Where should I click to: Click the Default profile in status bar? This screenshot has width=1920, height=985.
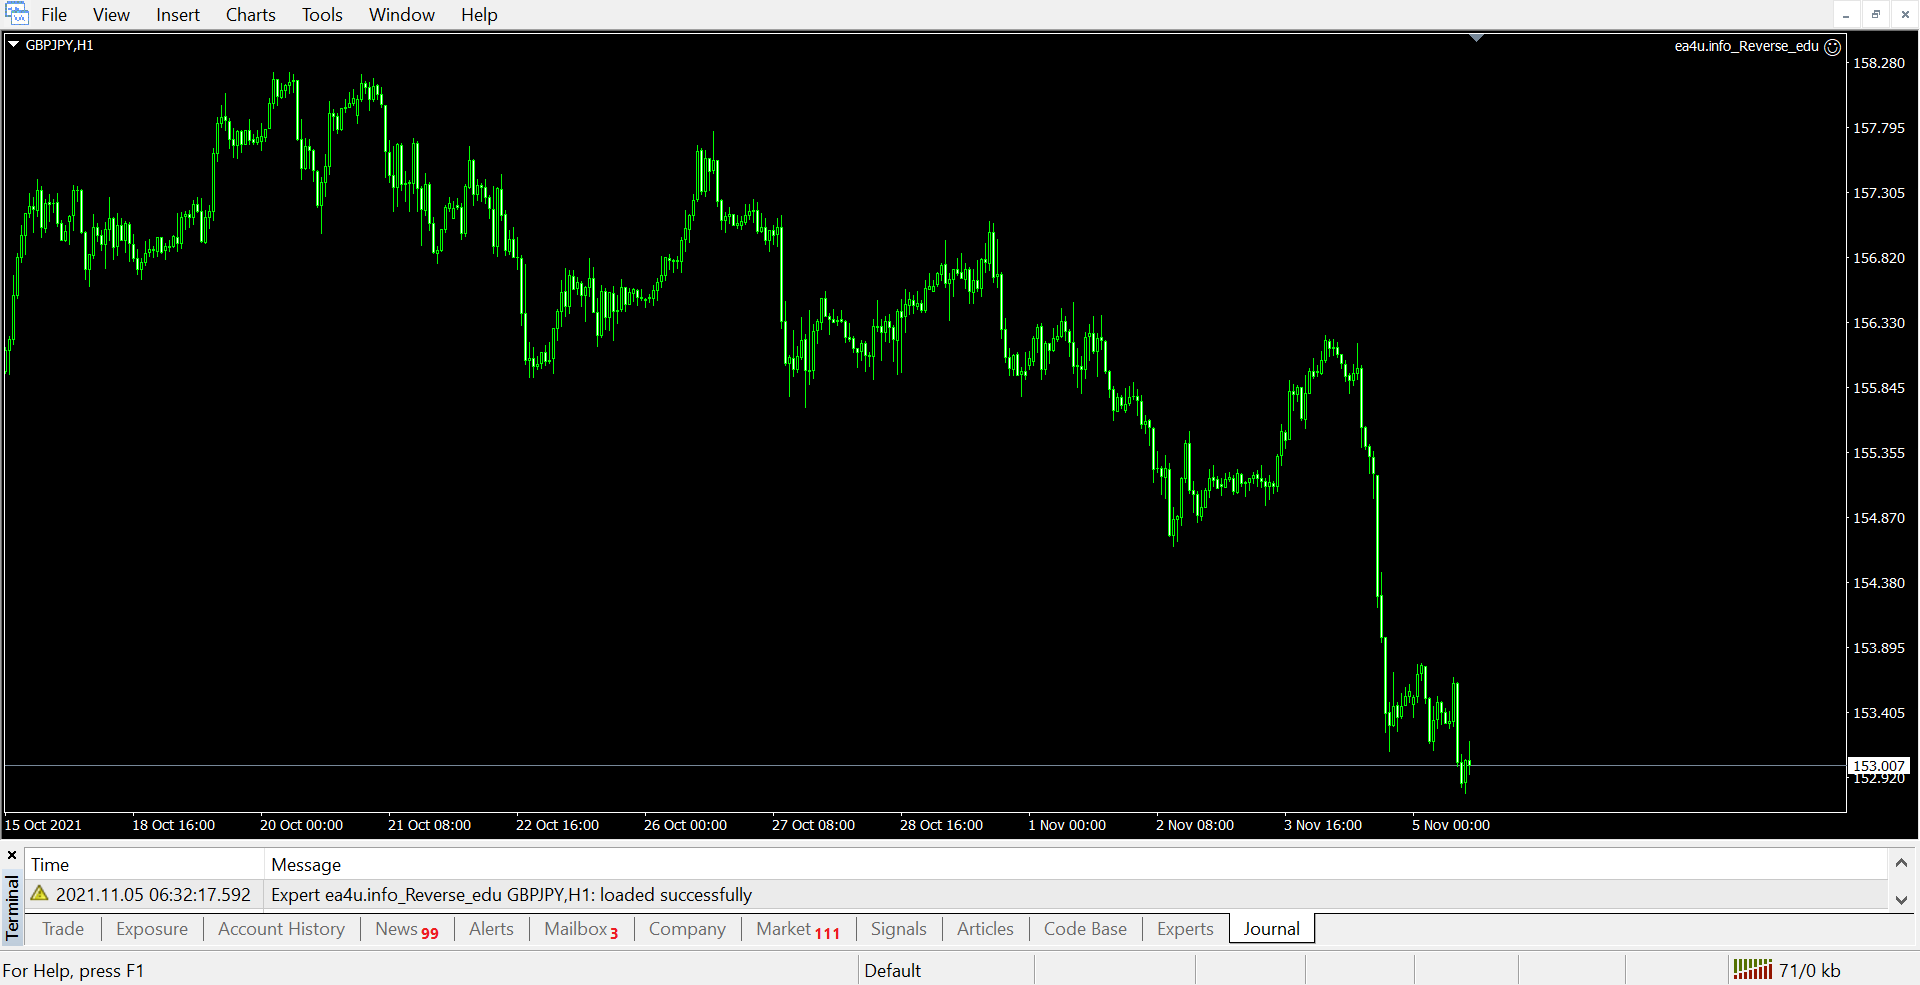tap(892, 970)
